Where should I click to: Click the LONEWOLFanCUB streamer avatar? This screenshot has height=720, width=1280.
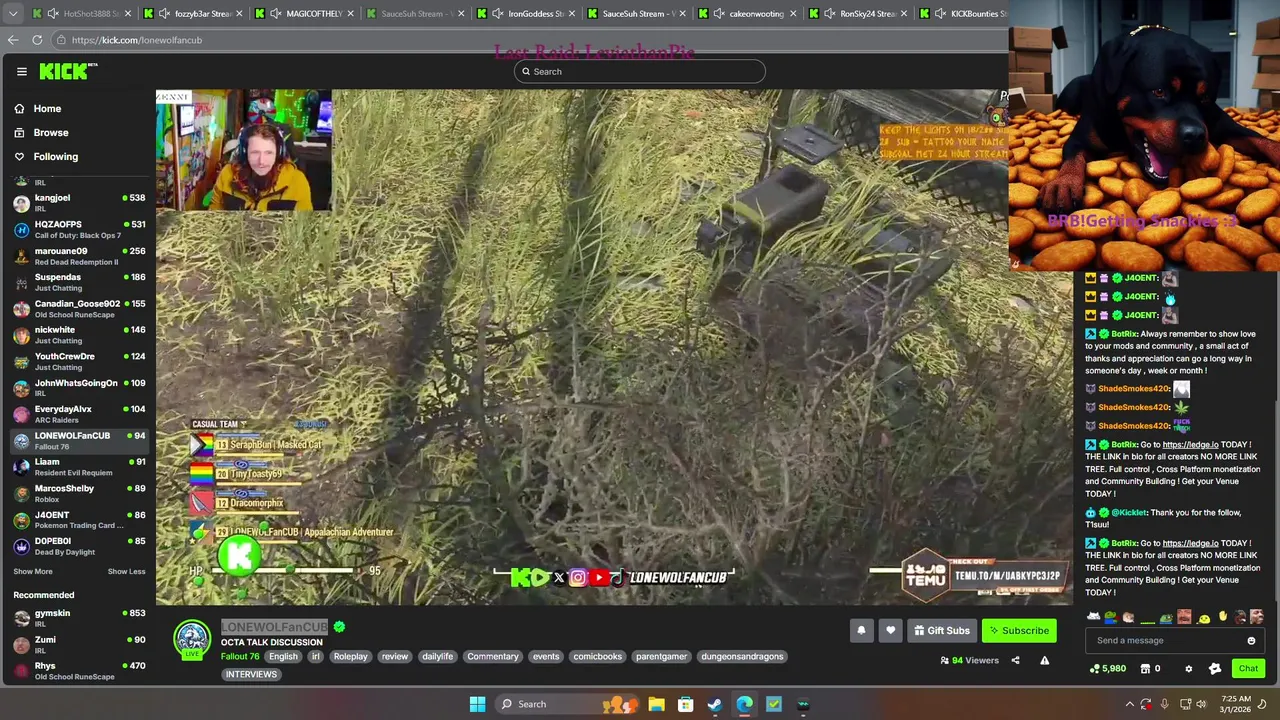tap(192, 640)
